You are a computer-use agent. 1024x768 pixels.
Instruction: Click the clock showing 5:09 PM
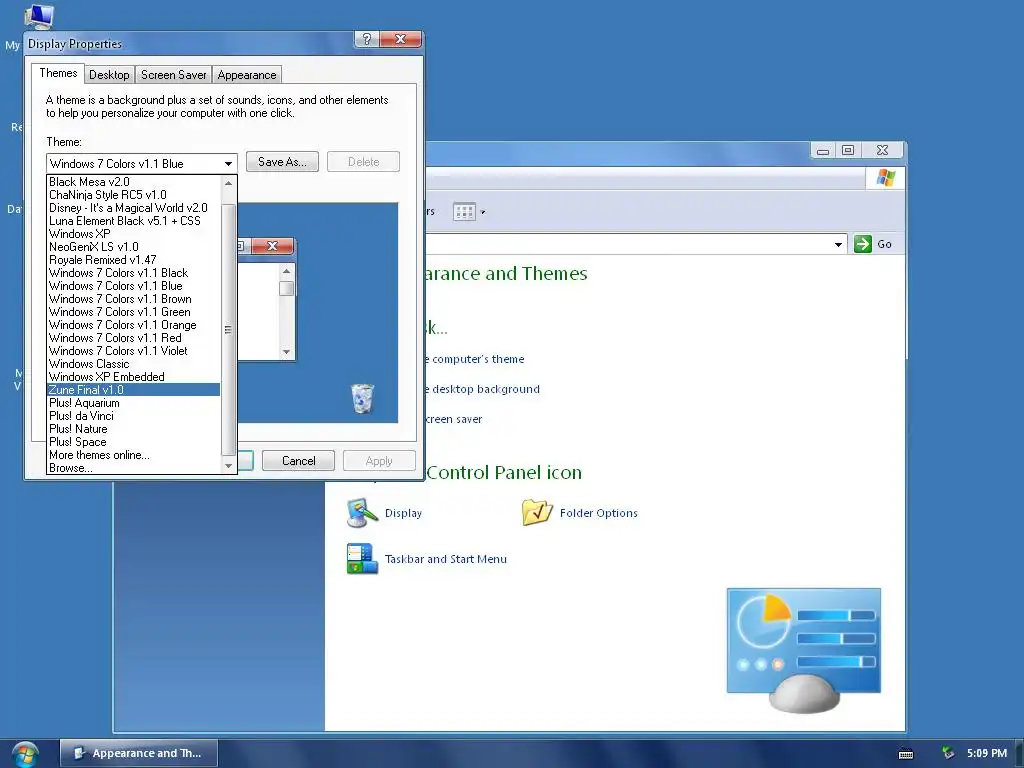[987, 753]
